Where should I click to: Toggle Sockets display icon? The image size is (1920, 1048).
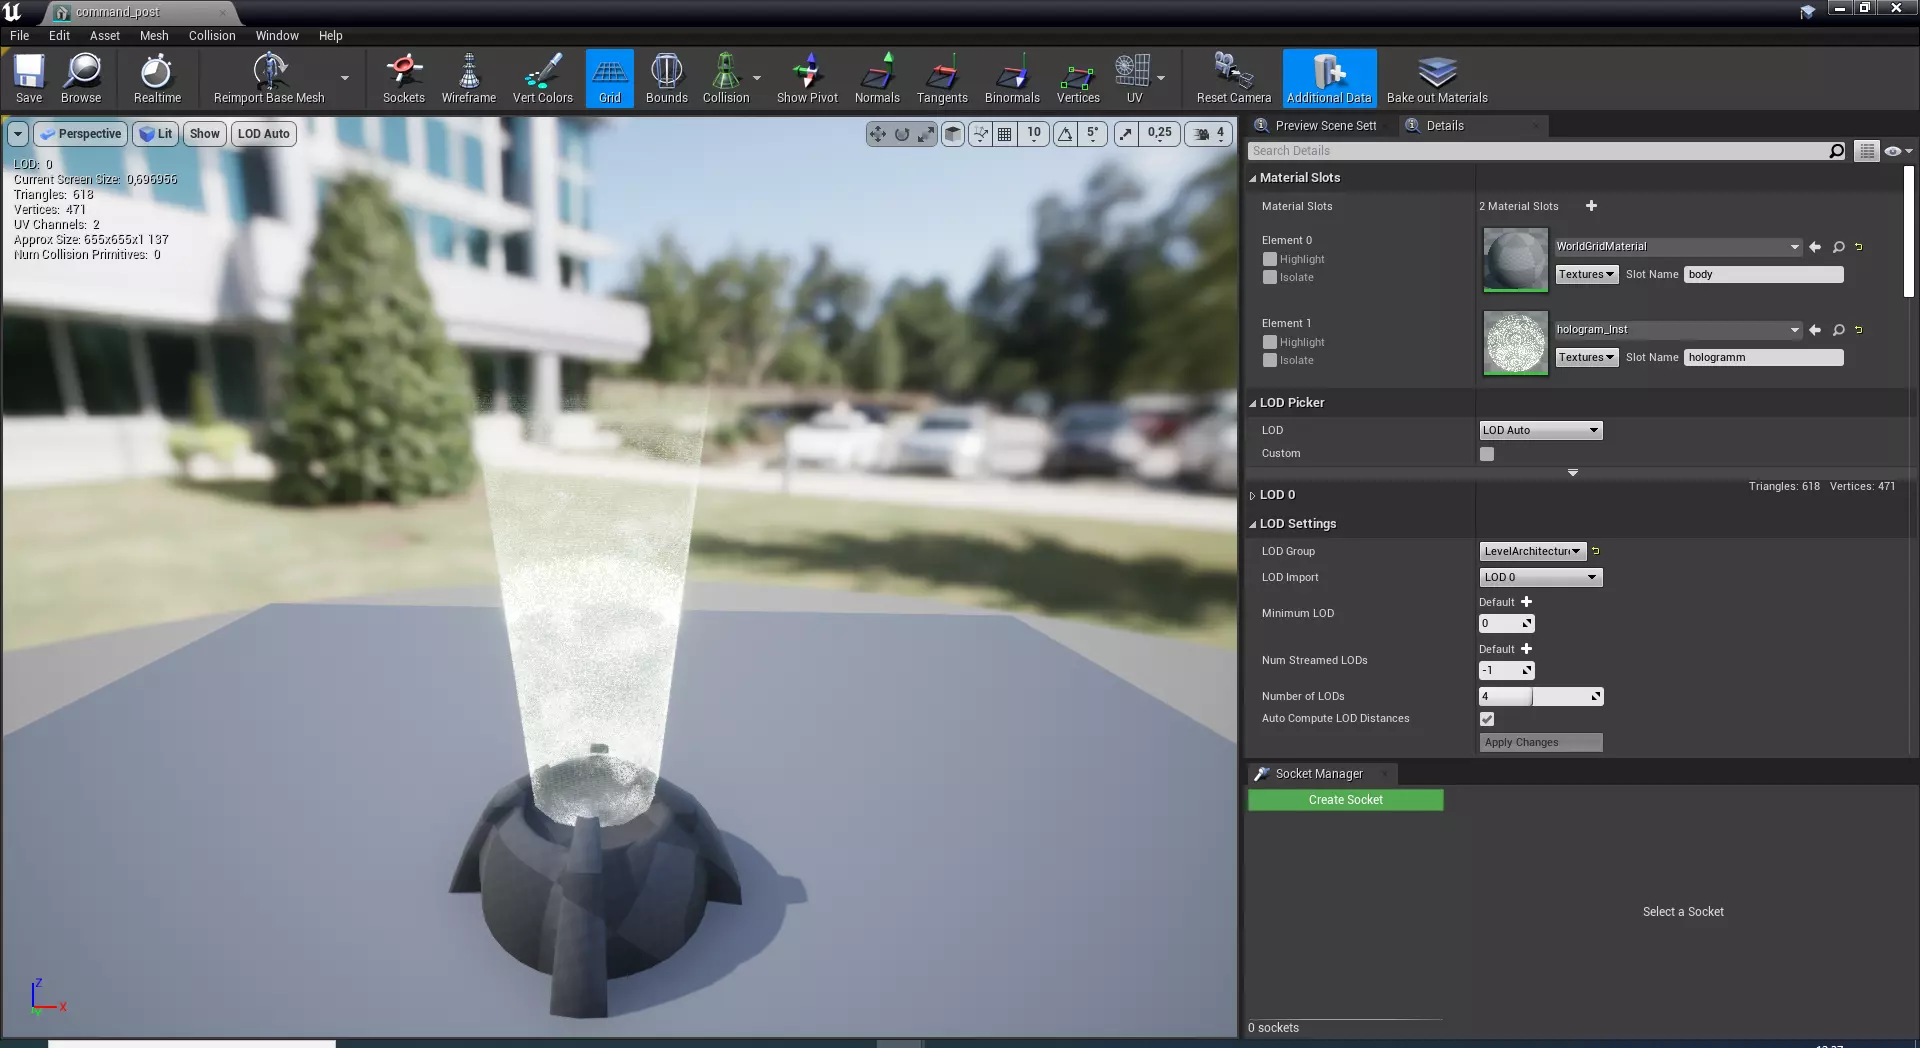[404, 78]
